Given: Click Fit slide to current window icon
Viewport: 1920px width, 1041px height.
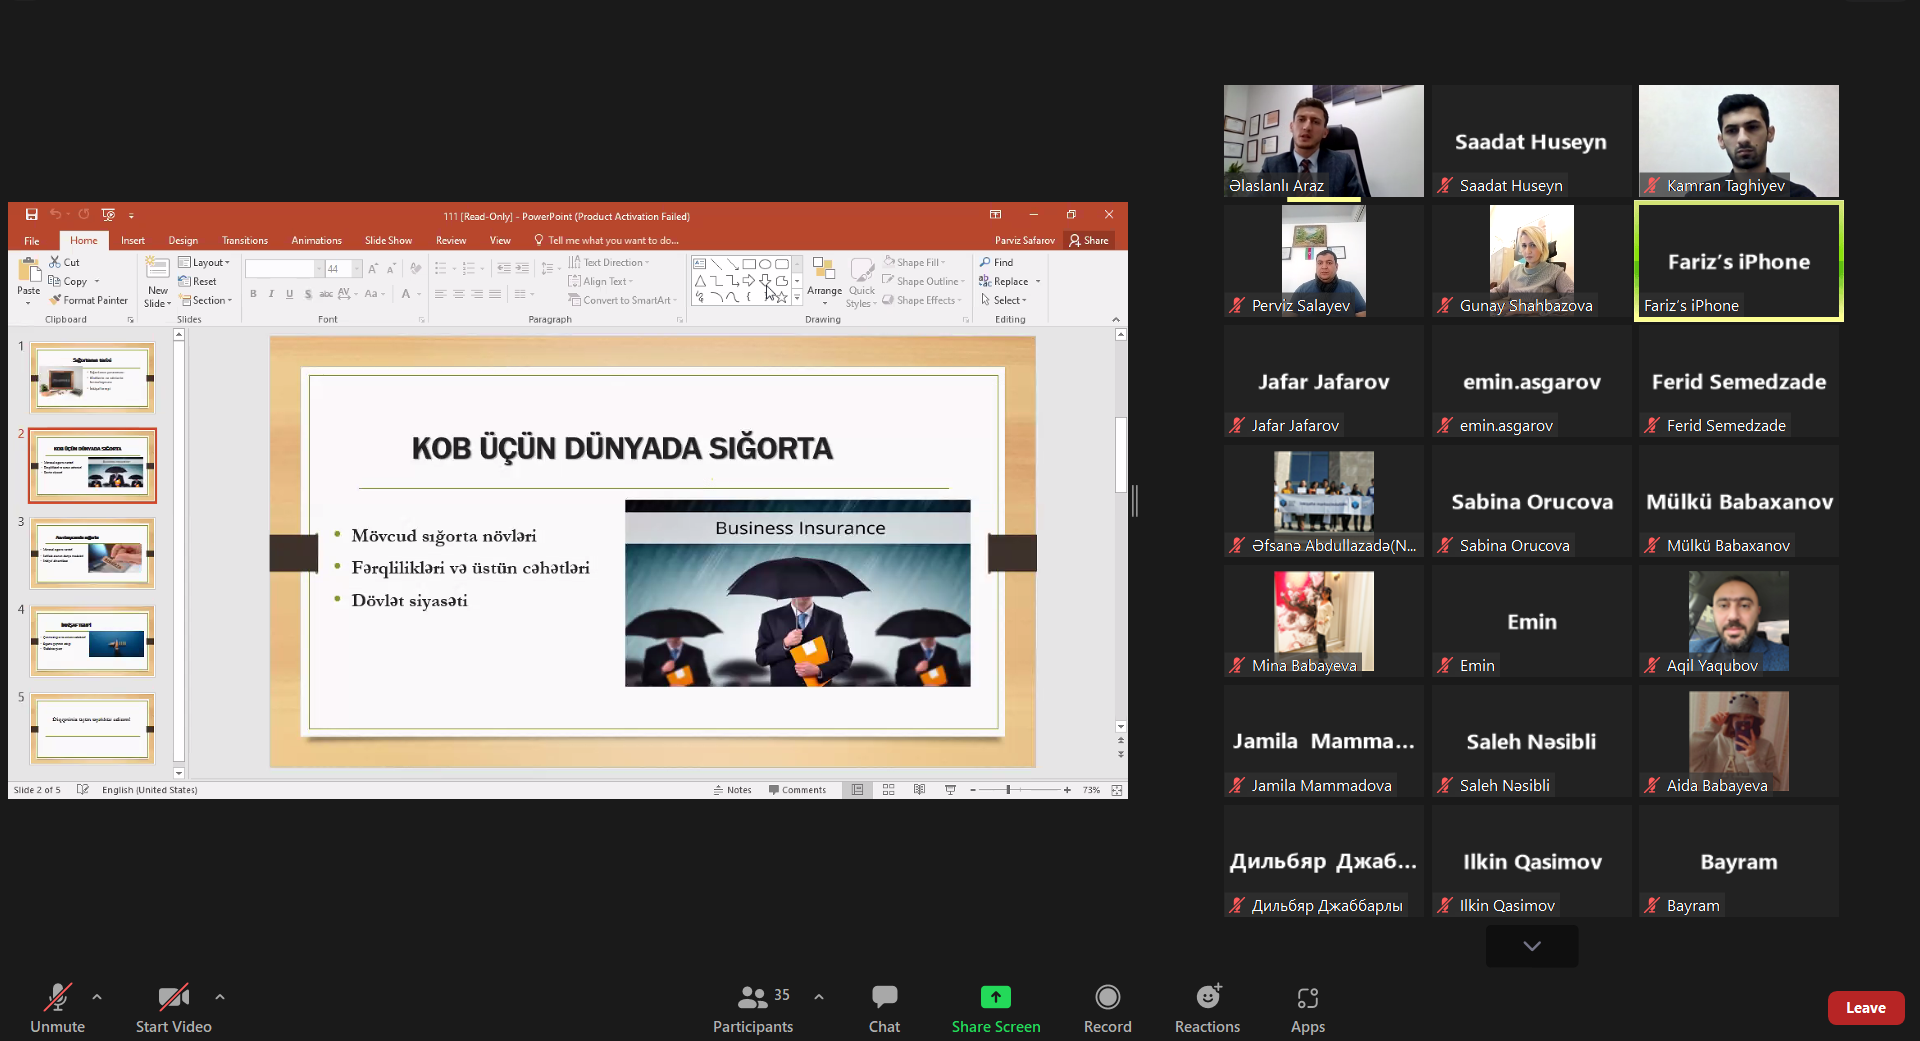Looking at the screenshot, I should coord(1117,790).
